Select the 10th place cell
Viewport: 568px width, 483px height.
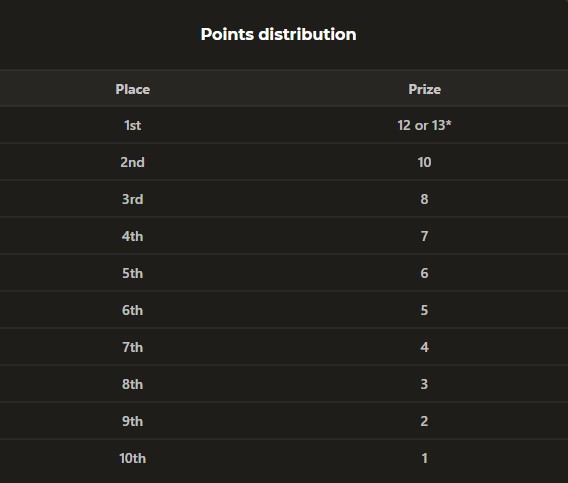tap(133, 458)
